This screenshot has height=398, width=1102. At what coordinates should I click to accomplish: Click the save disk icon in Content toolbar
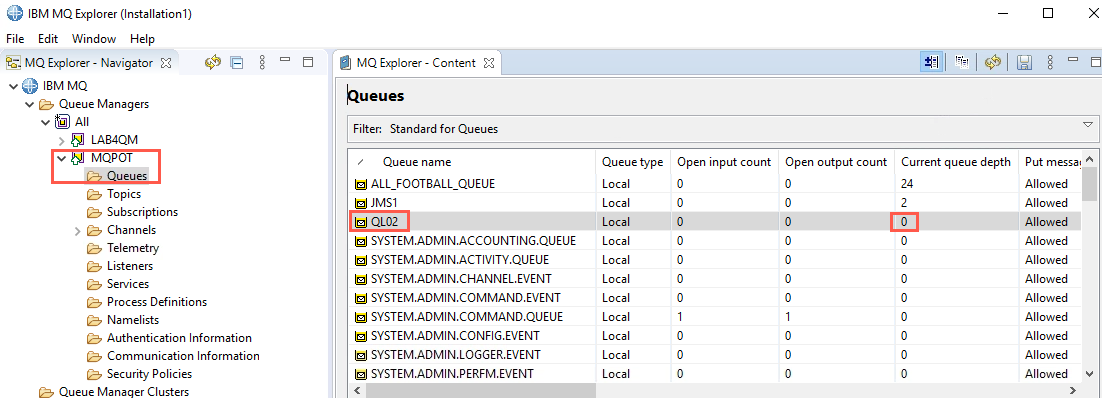coord(1024,63)
